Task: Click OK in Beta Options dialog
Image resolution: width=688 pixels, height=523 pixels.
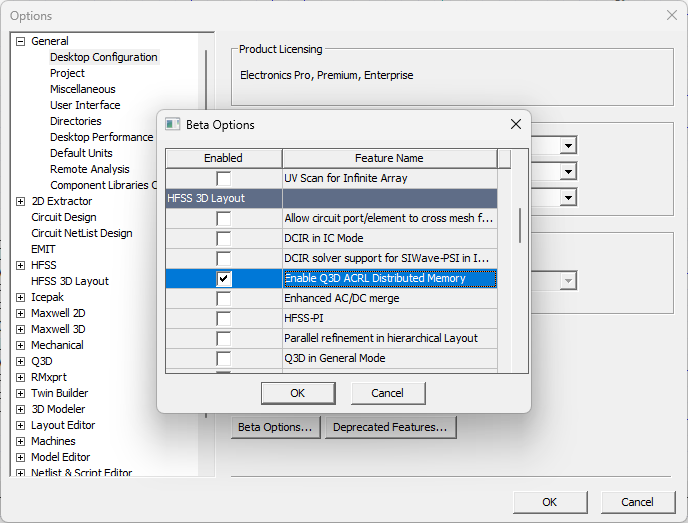Action: [x=298, y=393]
